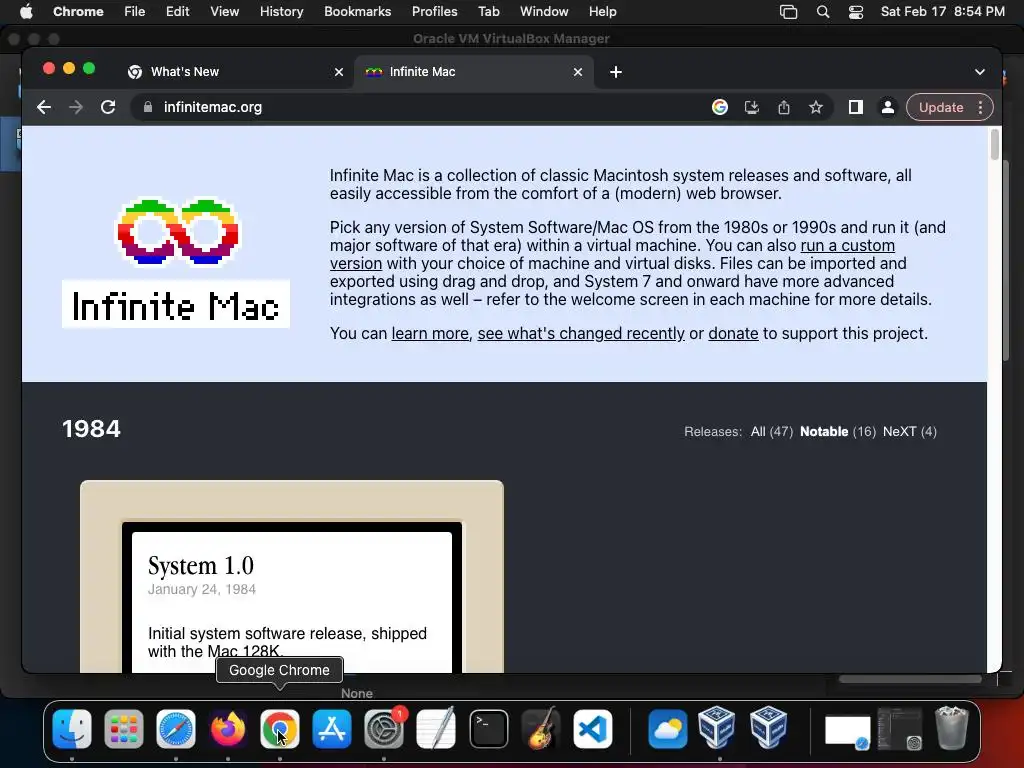Reload the infinitemac.org page

pyautogui.click(x=108, y=107)
